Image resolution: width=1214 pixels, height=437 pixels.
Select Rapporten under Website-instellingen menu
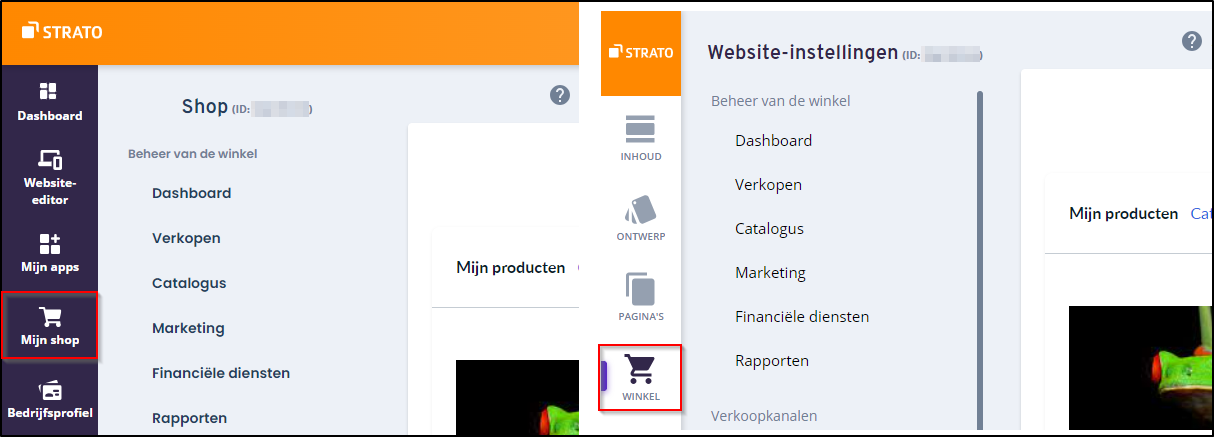click(772, 361)
